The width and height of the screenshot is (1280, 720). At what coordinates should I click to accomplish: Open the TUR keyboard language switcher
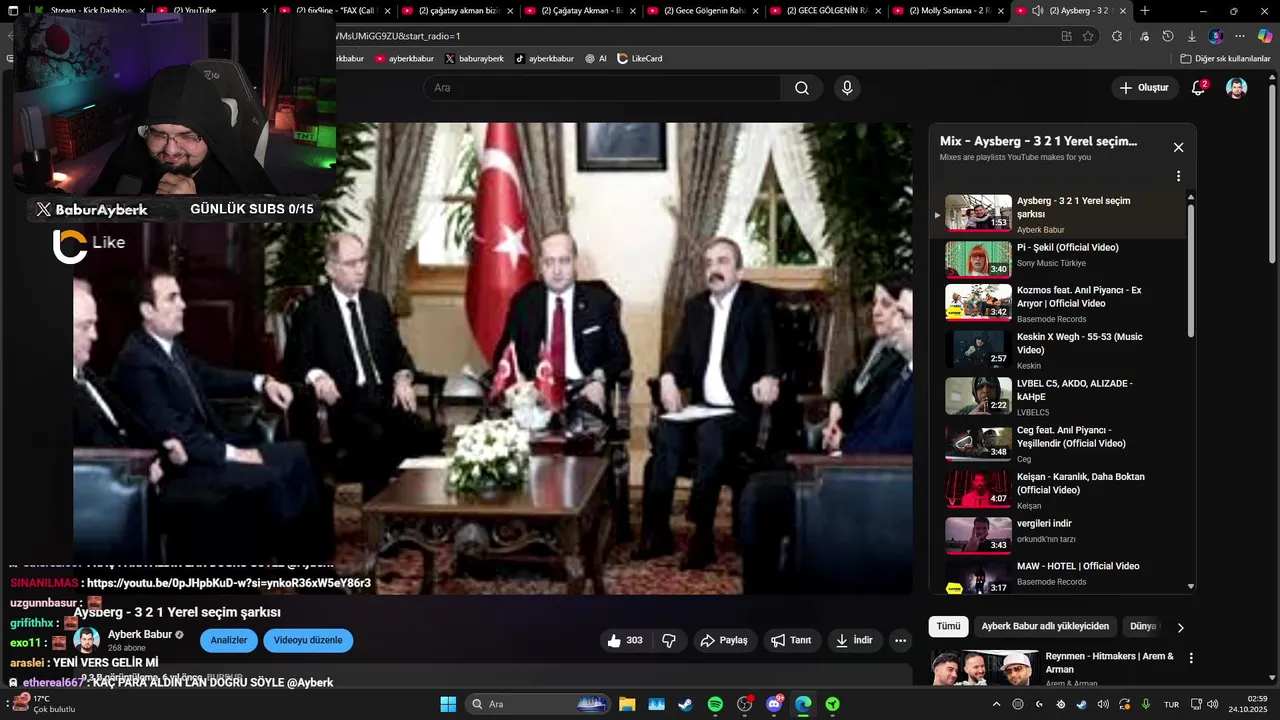1172,704
